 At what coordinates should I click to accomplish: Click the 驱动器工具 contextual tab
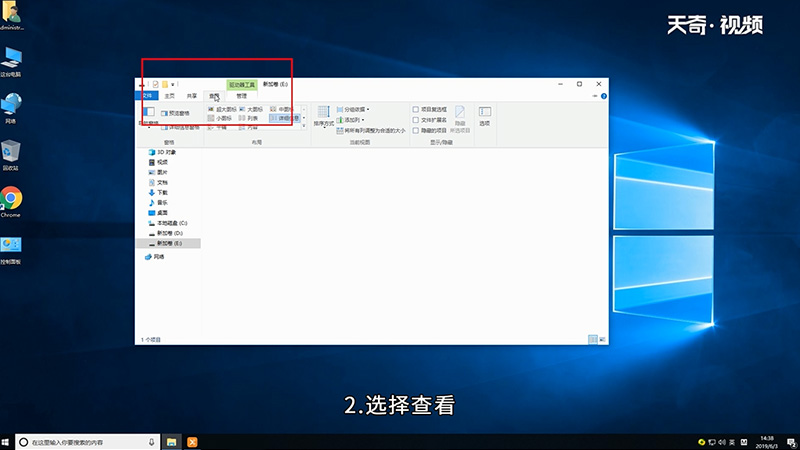click(242, 85)
